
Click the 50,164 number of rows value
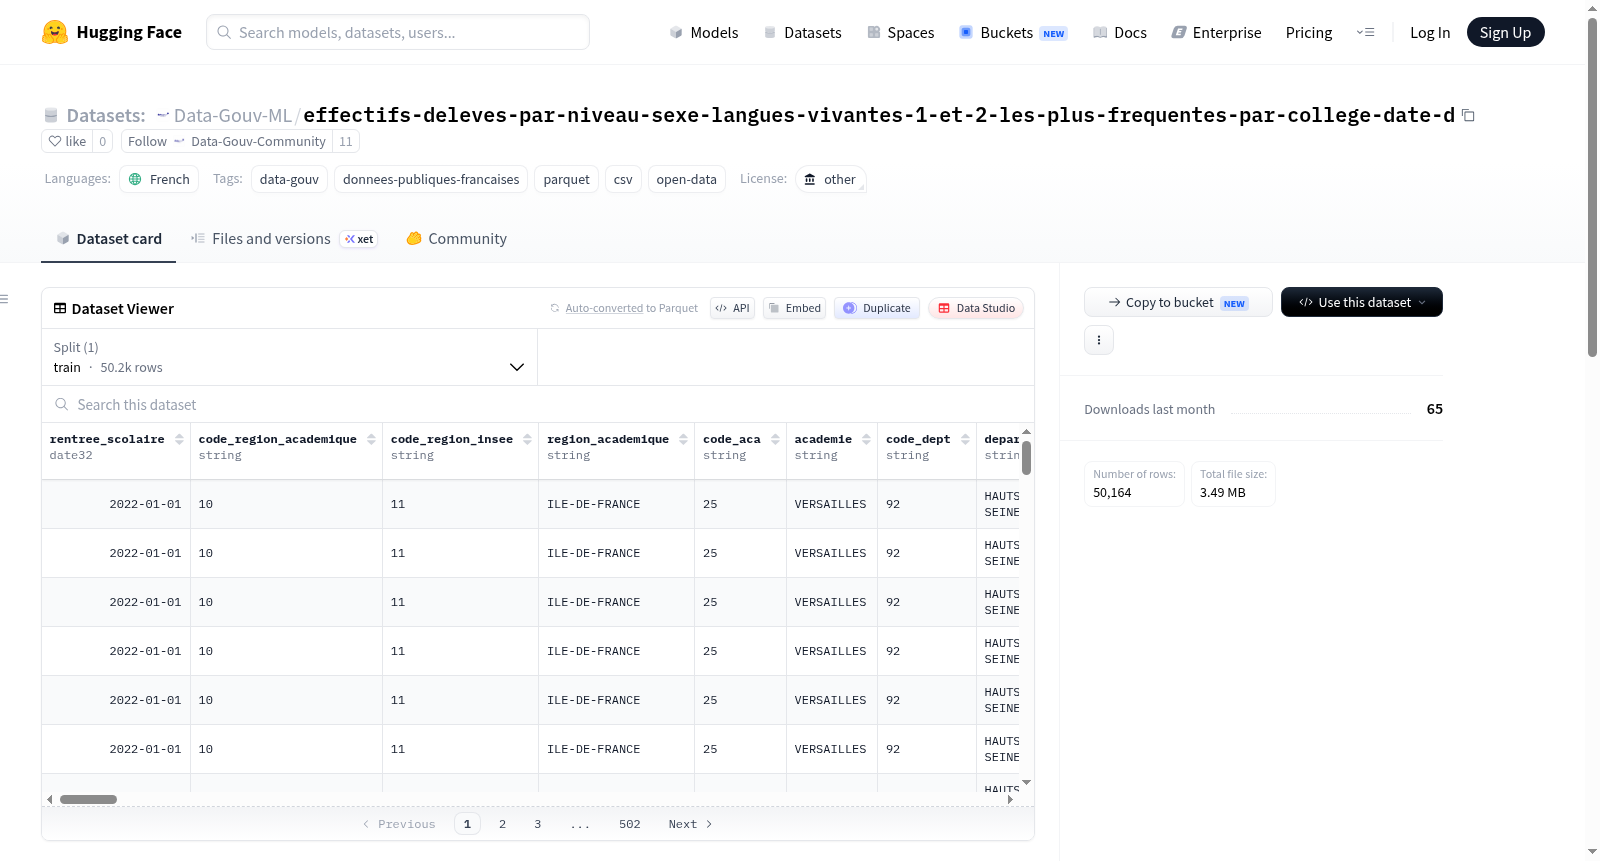[x=1112, y=493]
